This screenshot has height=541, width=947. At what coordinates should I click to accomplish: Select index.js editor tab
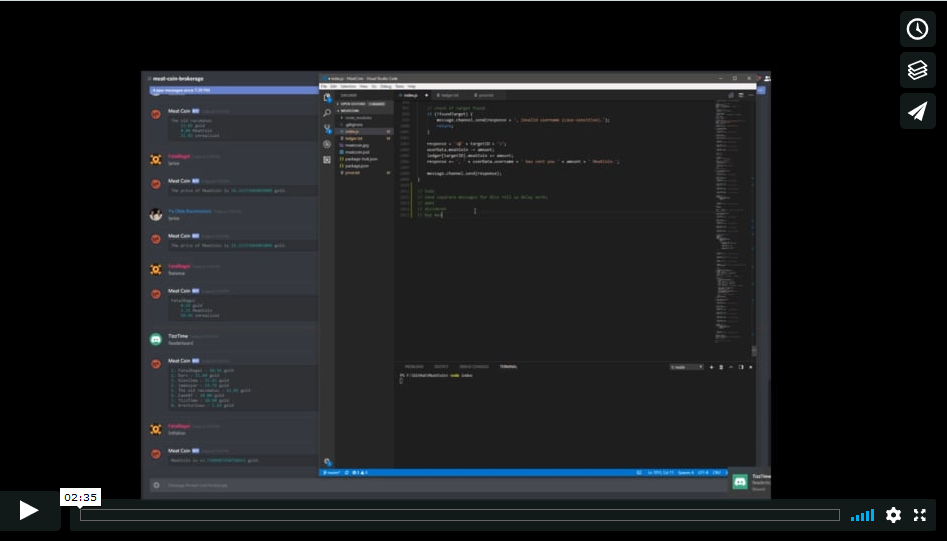point(410,94)
